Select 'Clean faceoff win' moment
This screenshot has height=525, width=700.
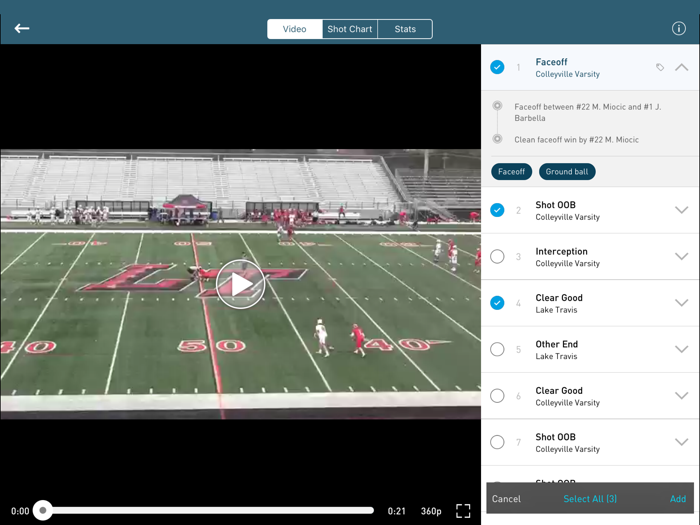tap(576, 140)
